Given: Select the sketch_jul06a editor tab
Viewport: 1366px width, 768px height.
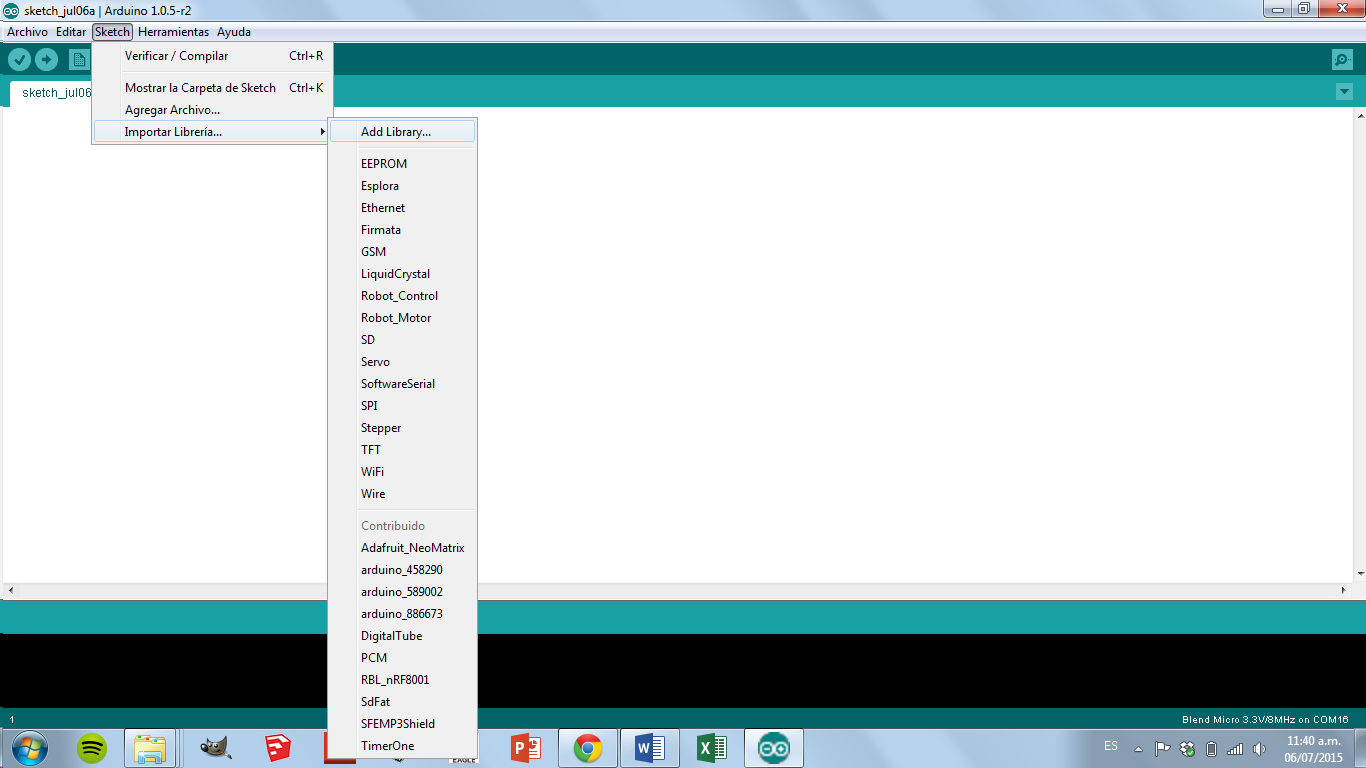Looking at the screenshot, I should tap(52, 93).
